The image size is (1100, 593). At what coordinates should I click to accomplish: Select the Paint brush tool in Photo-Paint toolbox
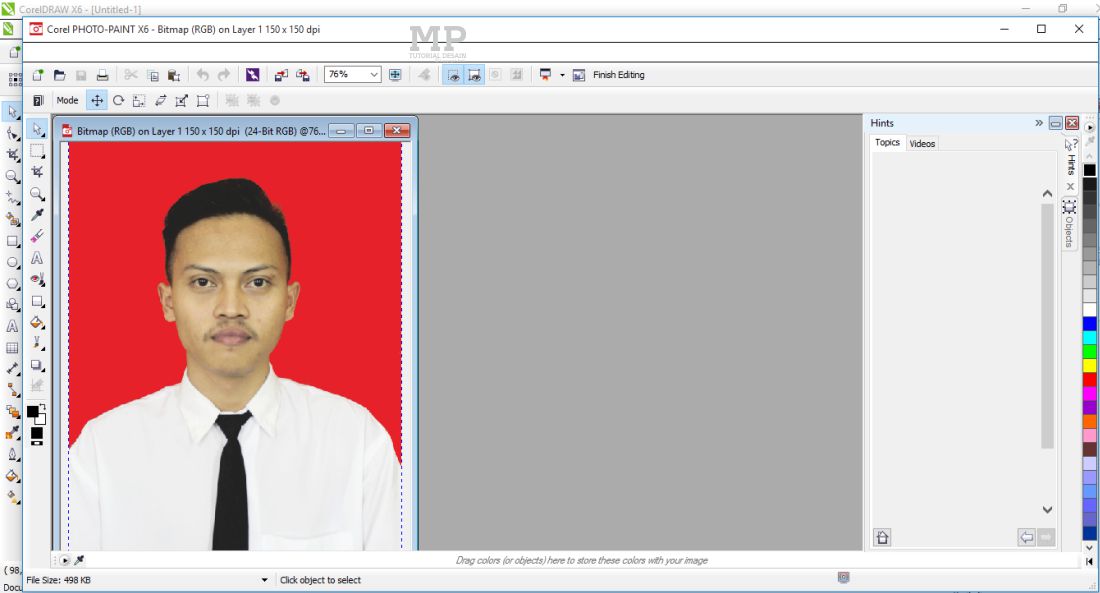tap(37, 344)
